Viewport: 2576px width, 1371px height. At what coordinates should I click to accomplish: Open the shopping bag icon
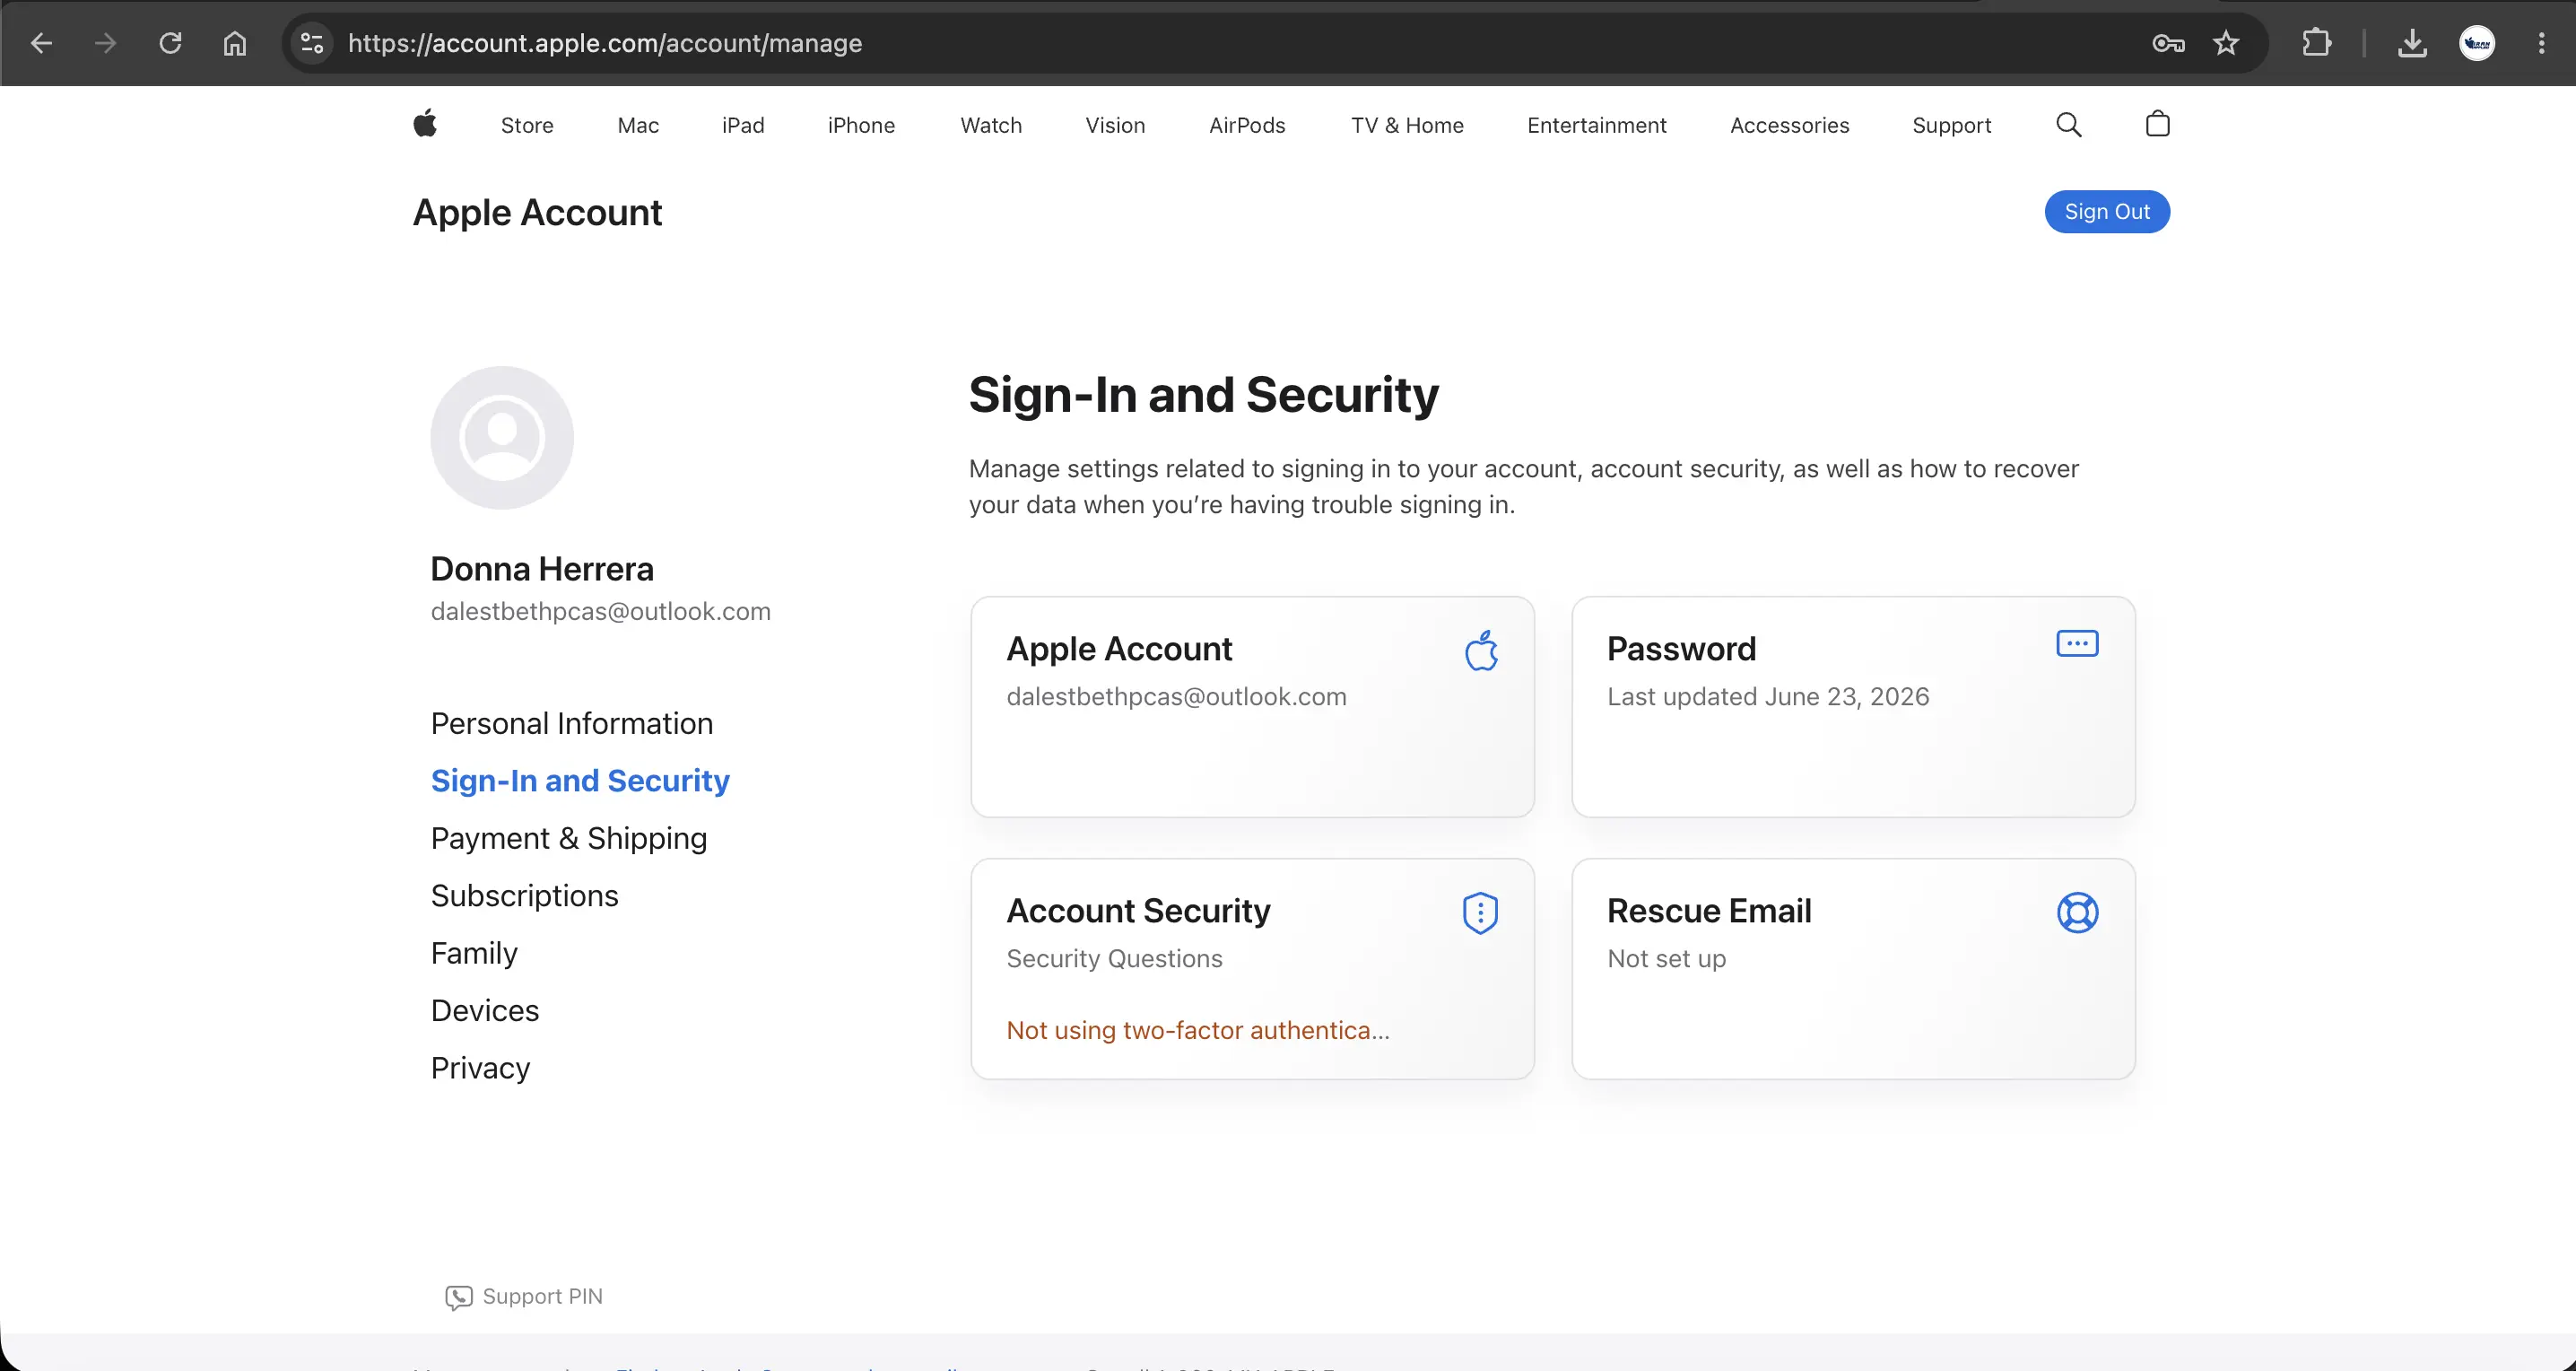pyautogui.click(x=2157, y=124)
